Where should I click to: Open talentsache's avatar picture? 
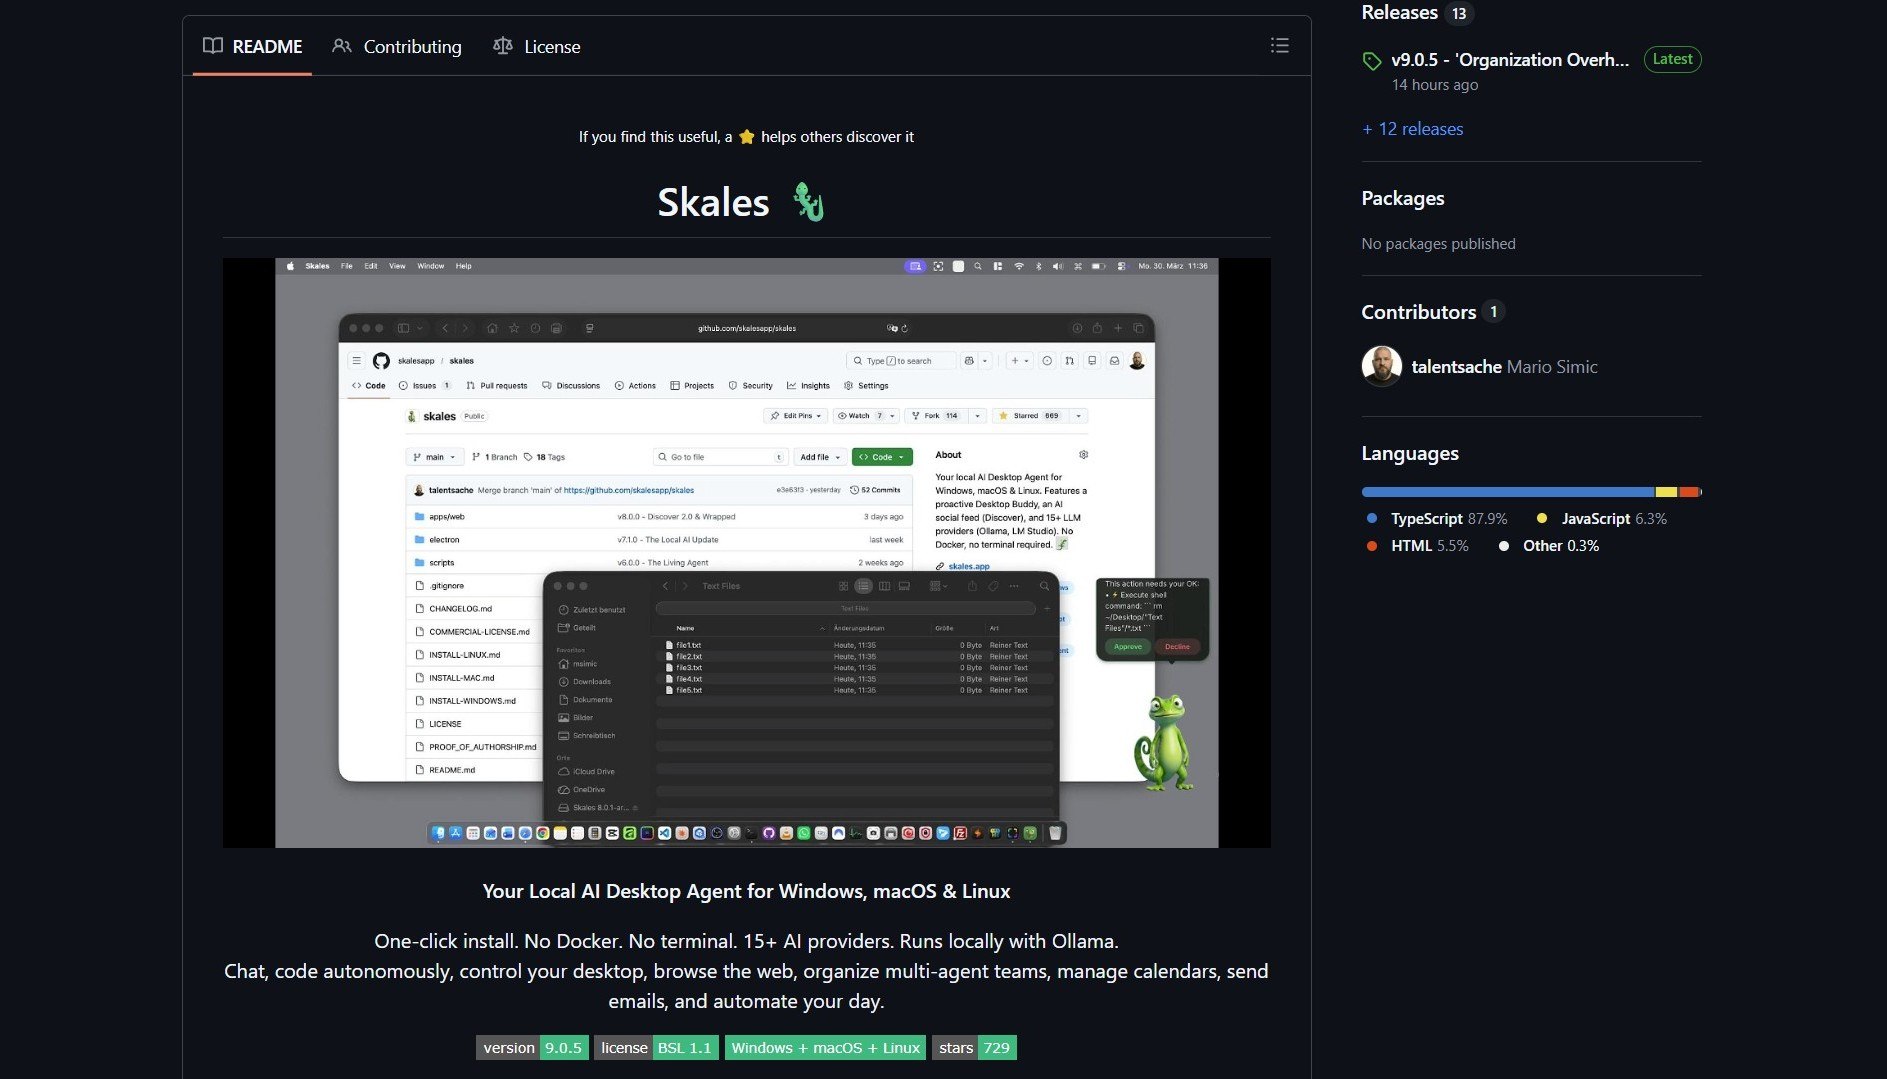[x=1381, y=366]
